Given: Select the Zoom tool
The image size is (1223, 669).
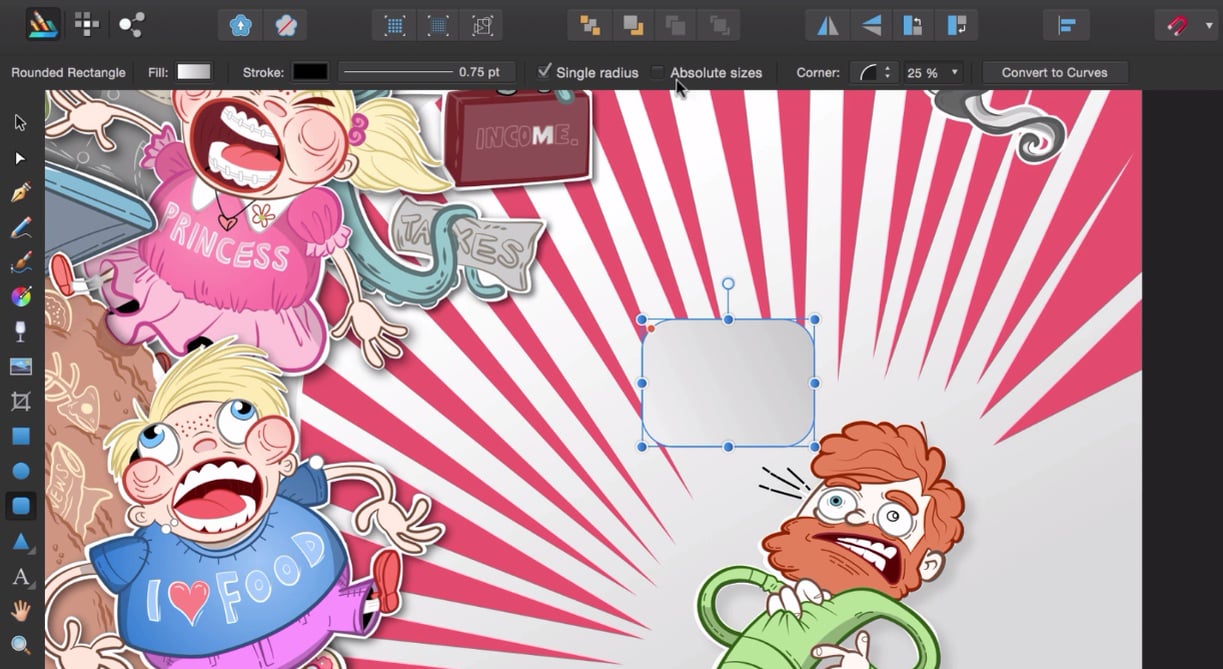Looking at the screenshot, I should [x=21, y=645].
